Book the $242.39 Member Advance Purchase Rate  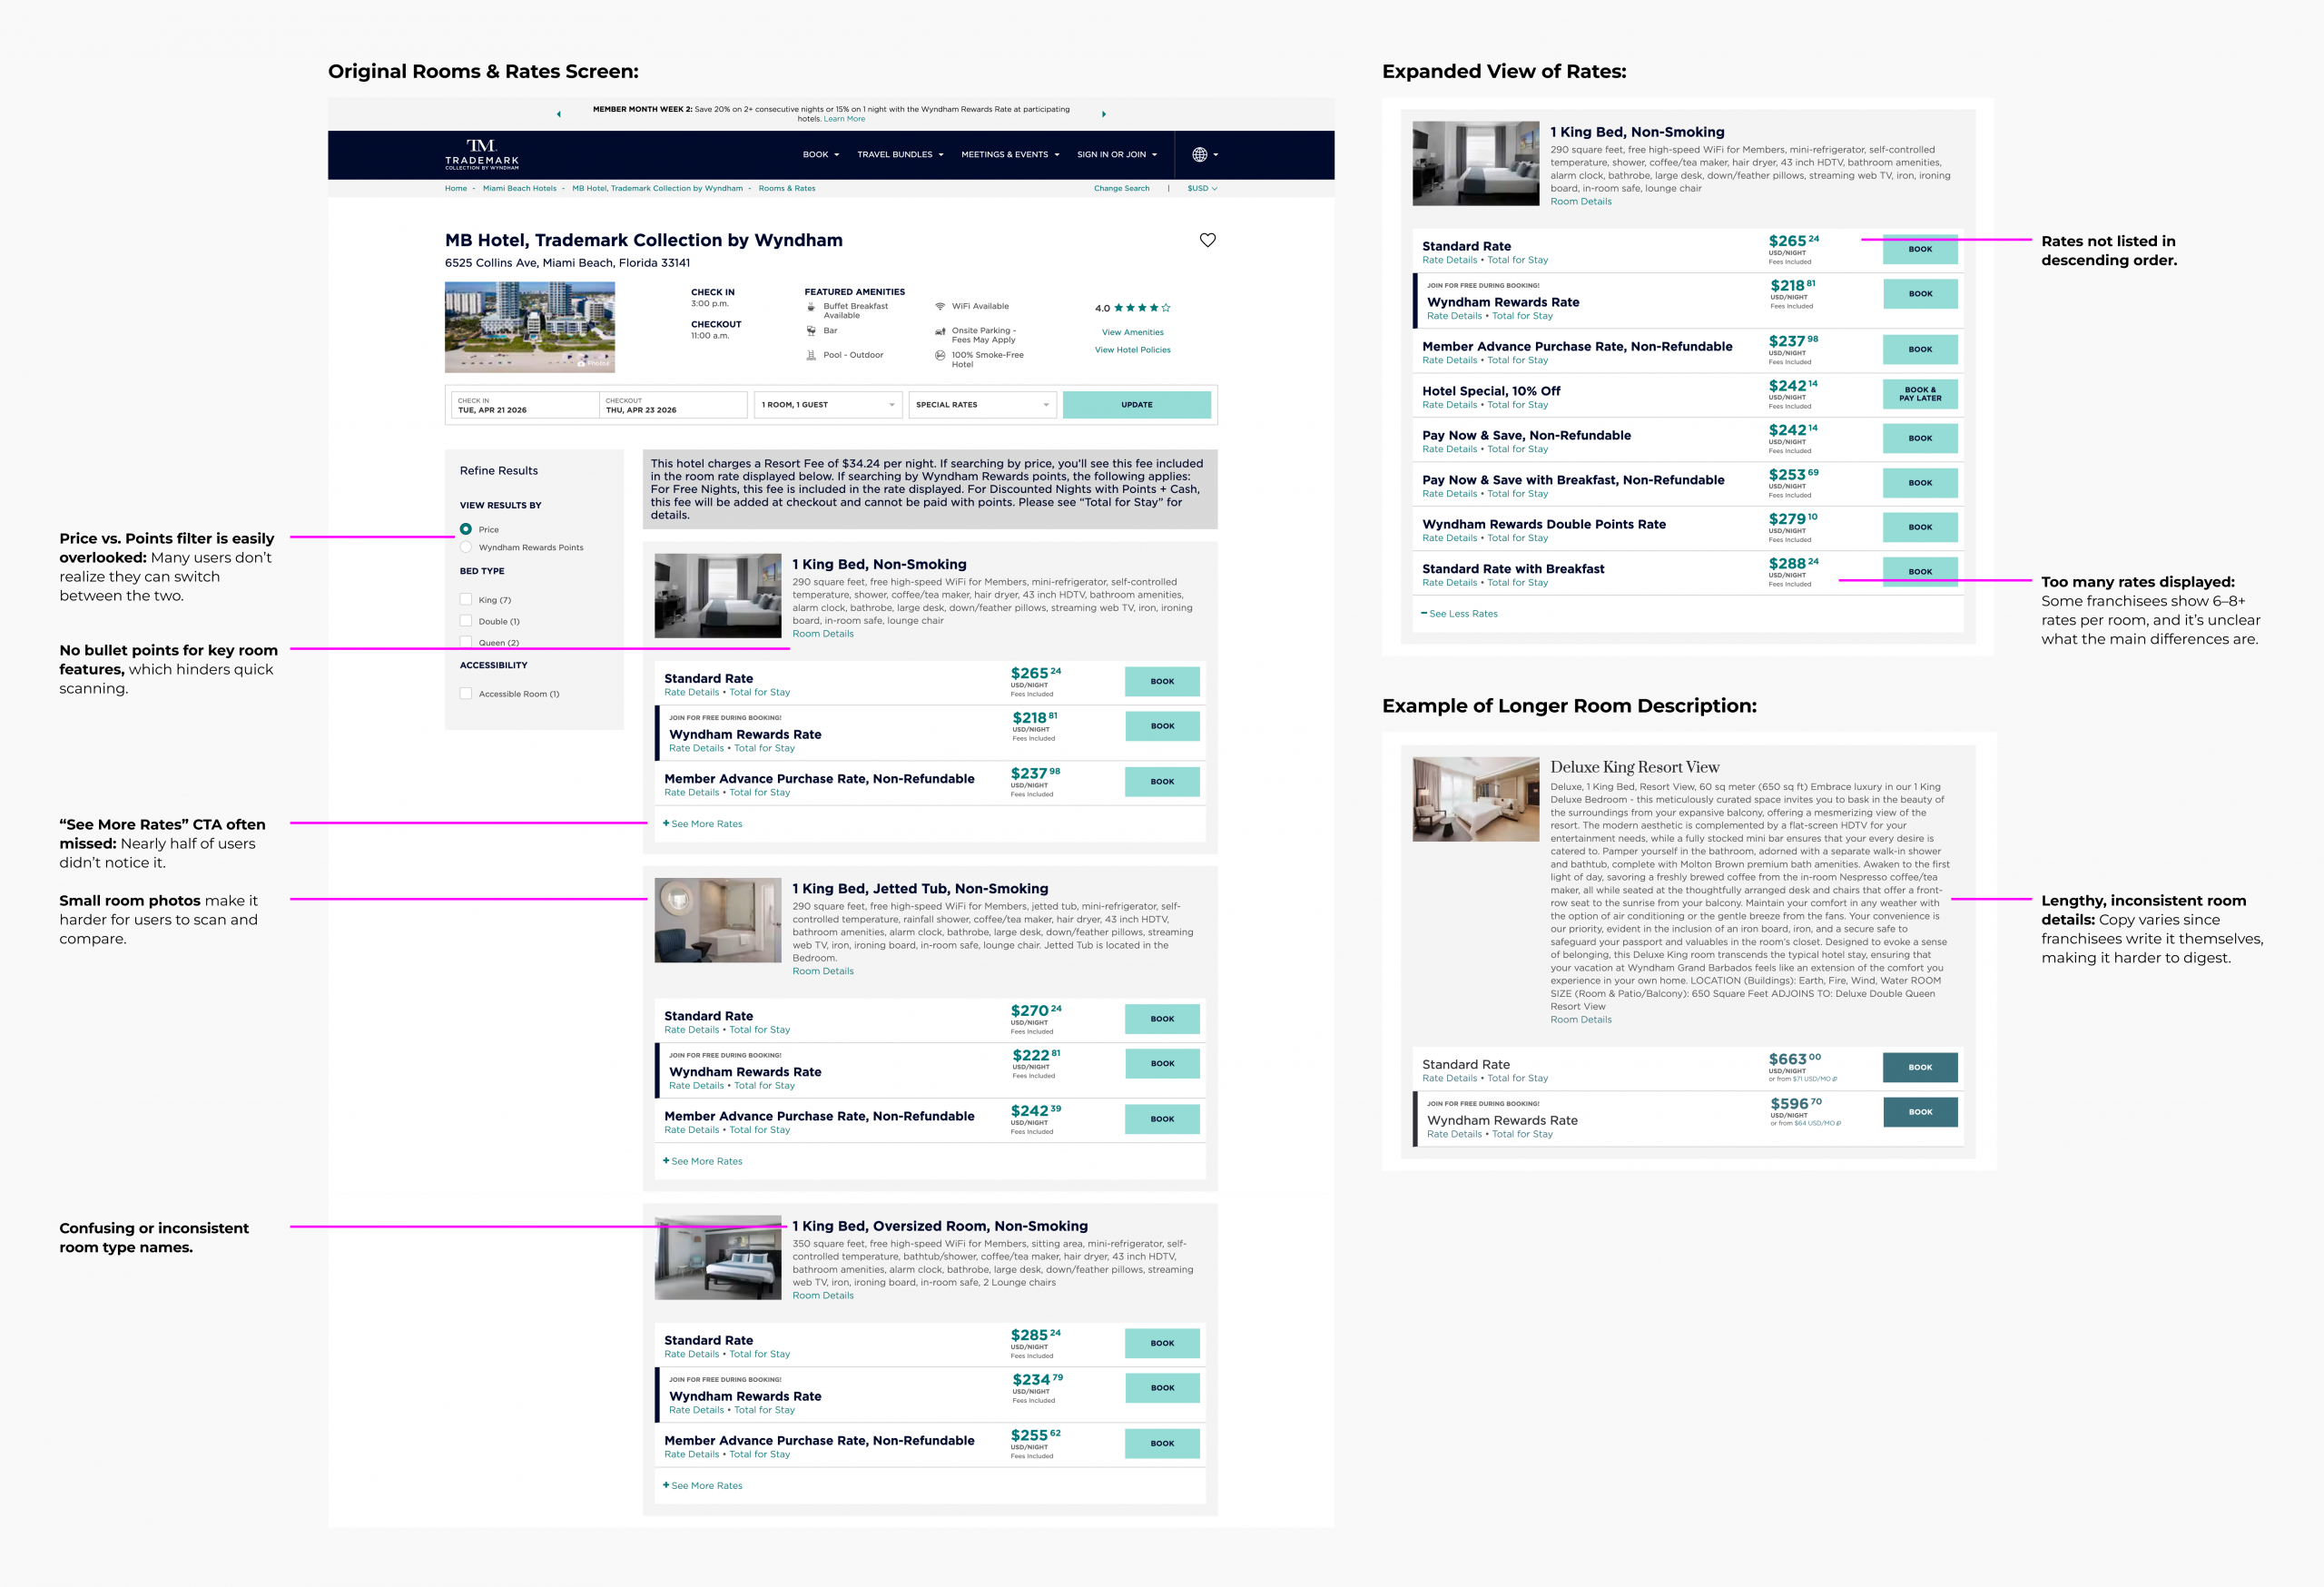(1162, 1119)
